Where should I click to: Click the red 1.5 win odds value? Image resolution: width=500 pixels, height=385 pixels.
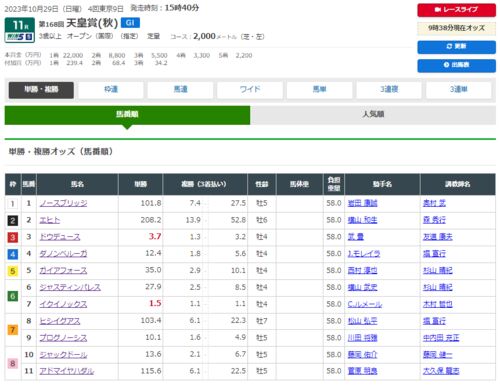pos(155,304)
